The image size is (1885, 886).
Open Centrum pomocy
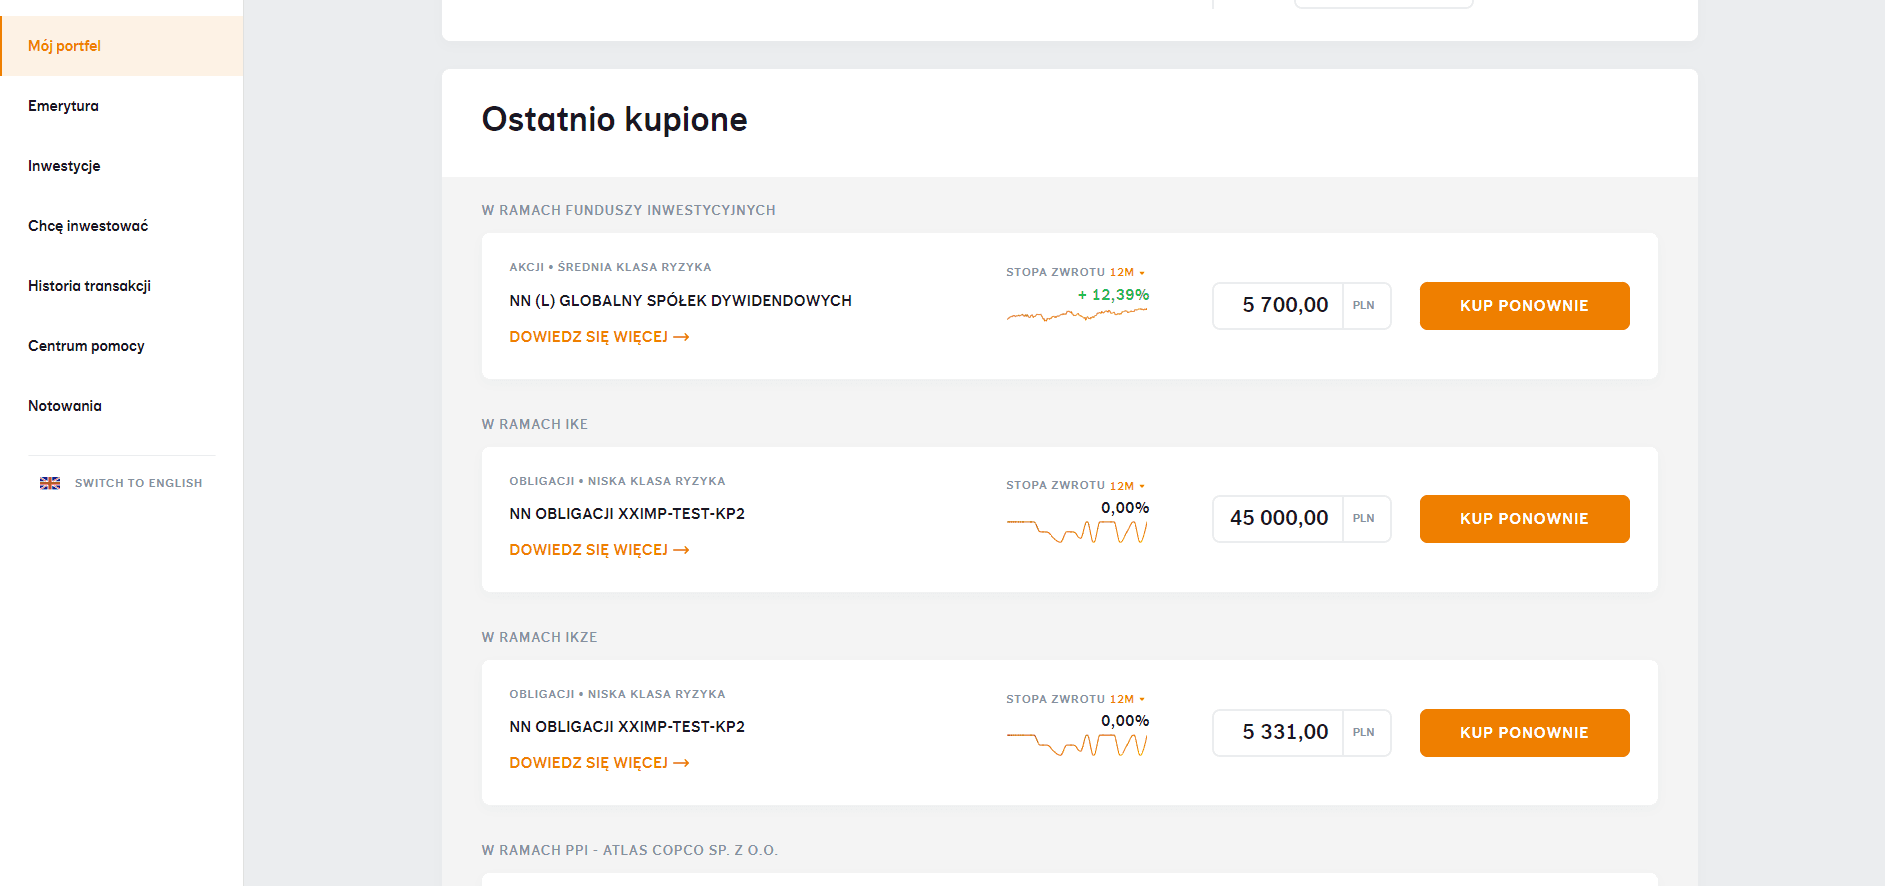[86, 346]
